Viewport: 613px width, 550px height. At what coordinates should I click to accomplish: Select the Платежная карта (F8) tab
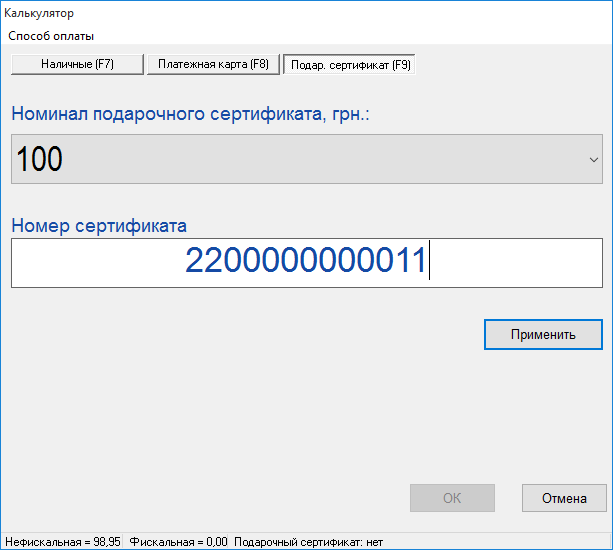(212, 65)
